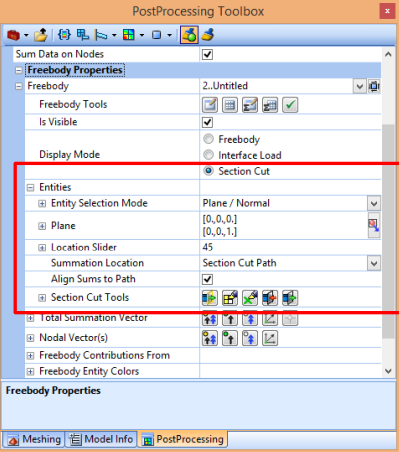Collapse the Freebody Properties section

tap(19, 70)
